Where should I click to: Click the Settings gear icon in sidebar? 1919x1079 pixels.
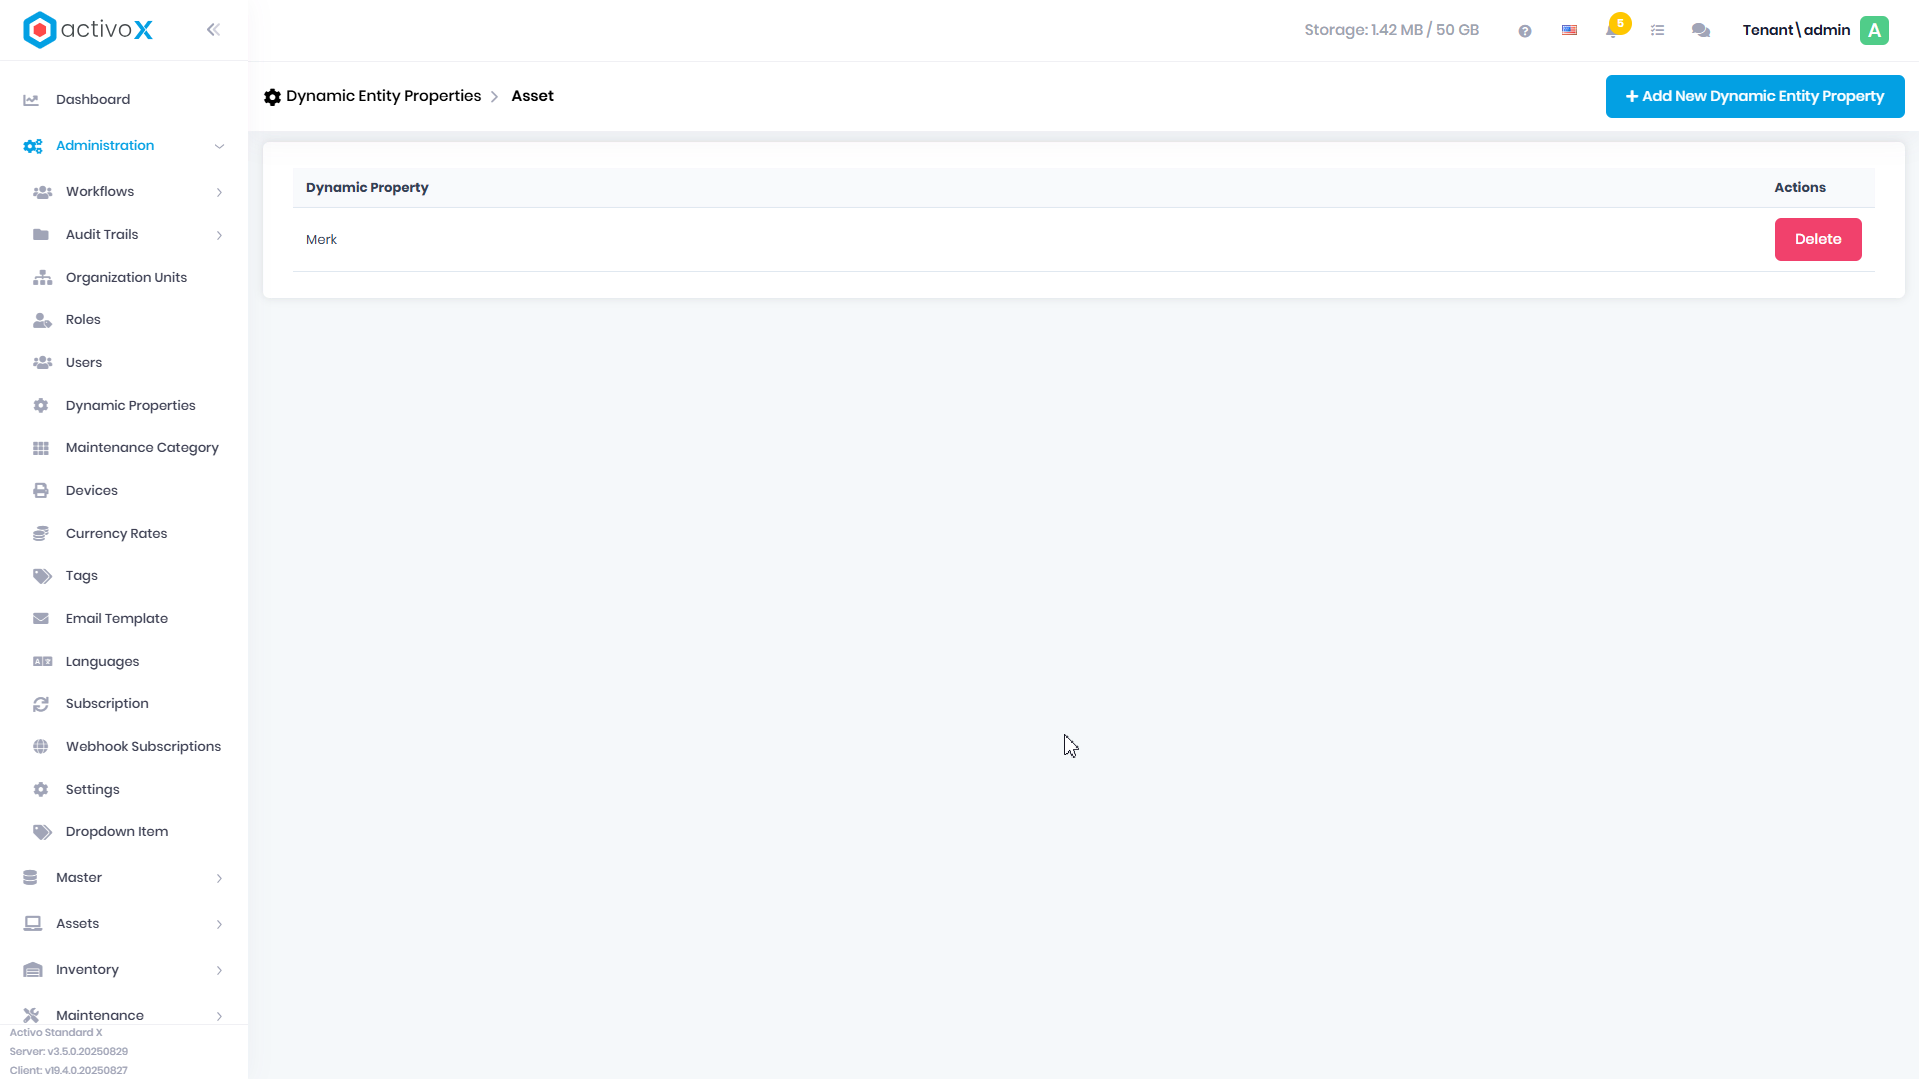(41, 790)
